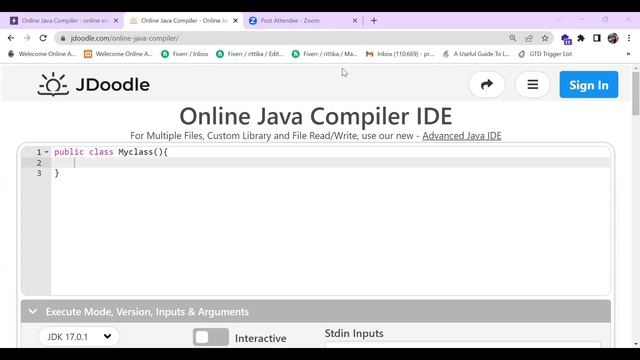The image size is (640, 360).
Task: Select the active Online Java Compiler tab
Action: coord(183,20)
